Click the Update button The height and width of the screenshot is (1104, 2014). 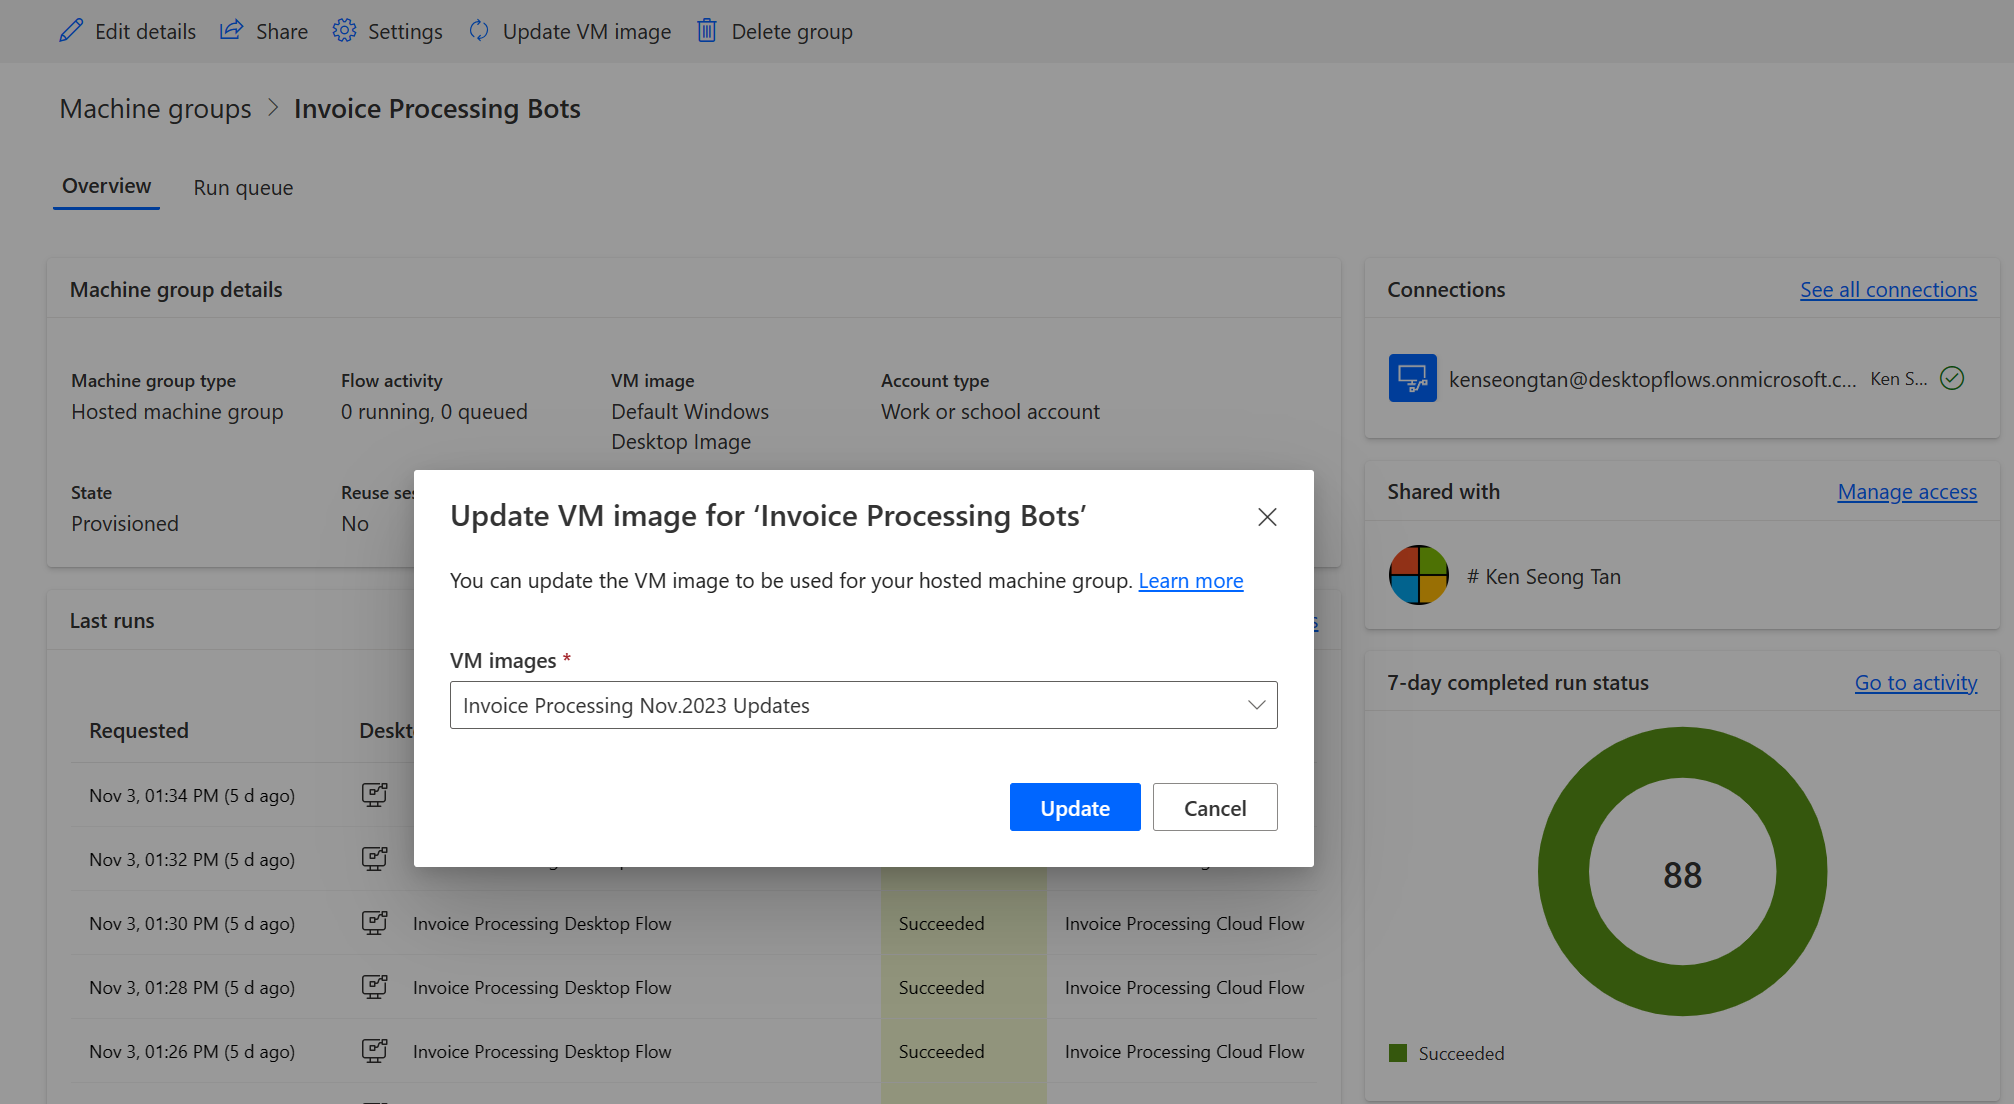1075,806
